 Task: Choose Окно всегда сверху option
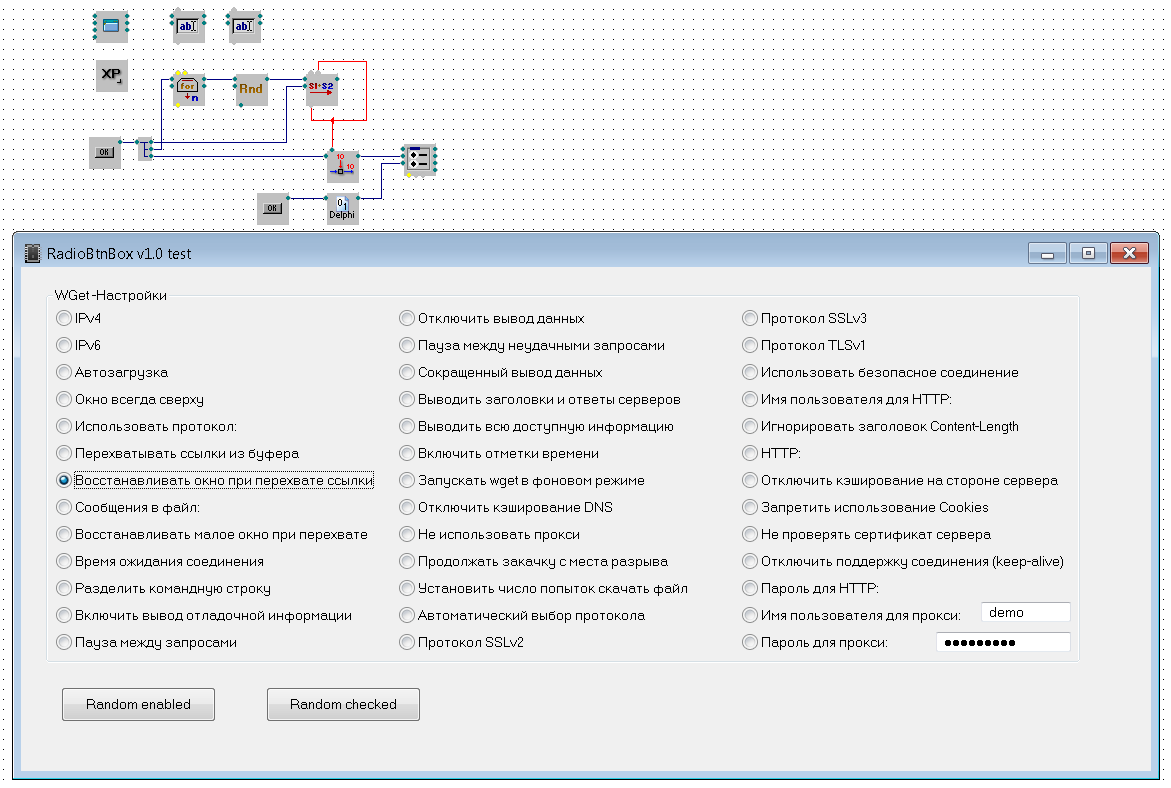[130, 399]
